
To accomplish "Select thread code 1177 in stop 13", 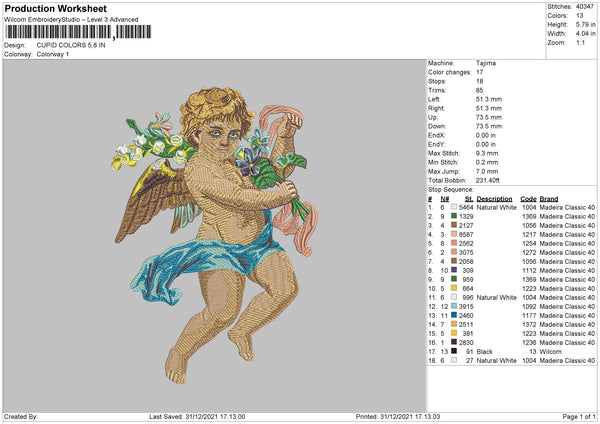I will click(529, 316).
